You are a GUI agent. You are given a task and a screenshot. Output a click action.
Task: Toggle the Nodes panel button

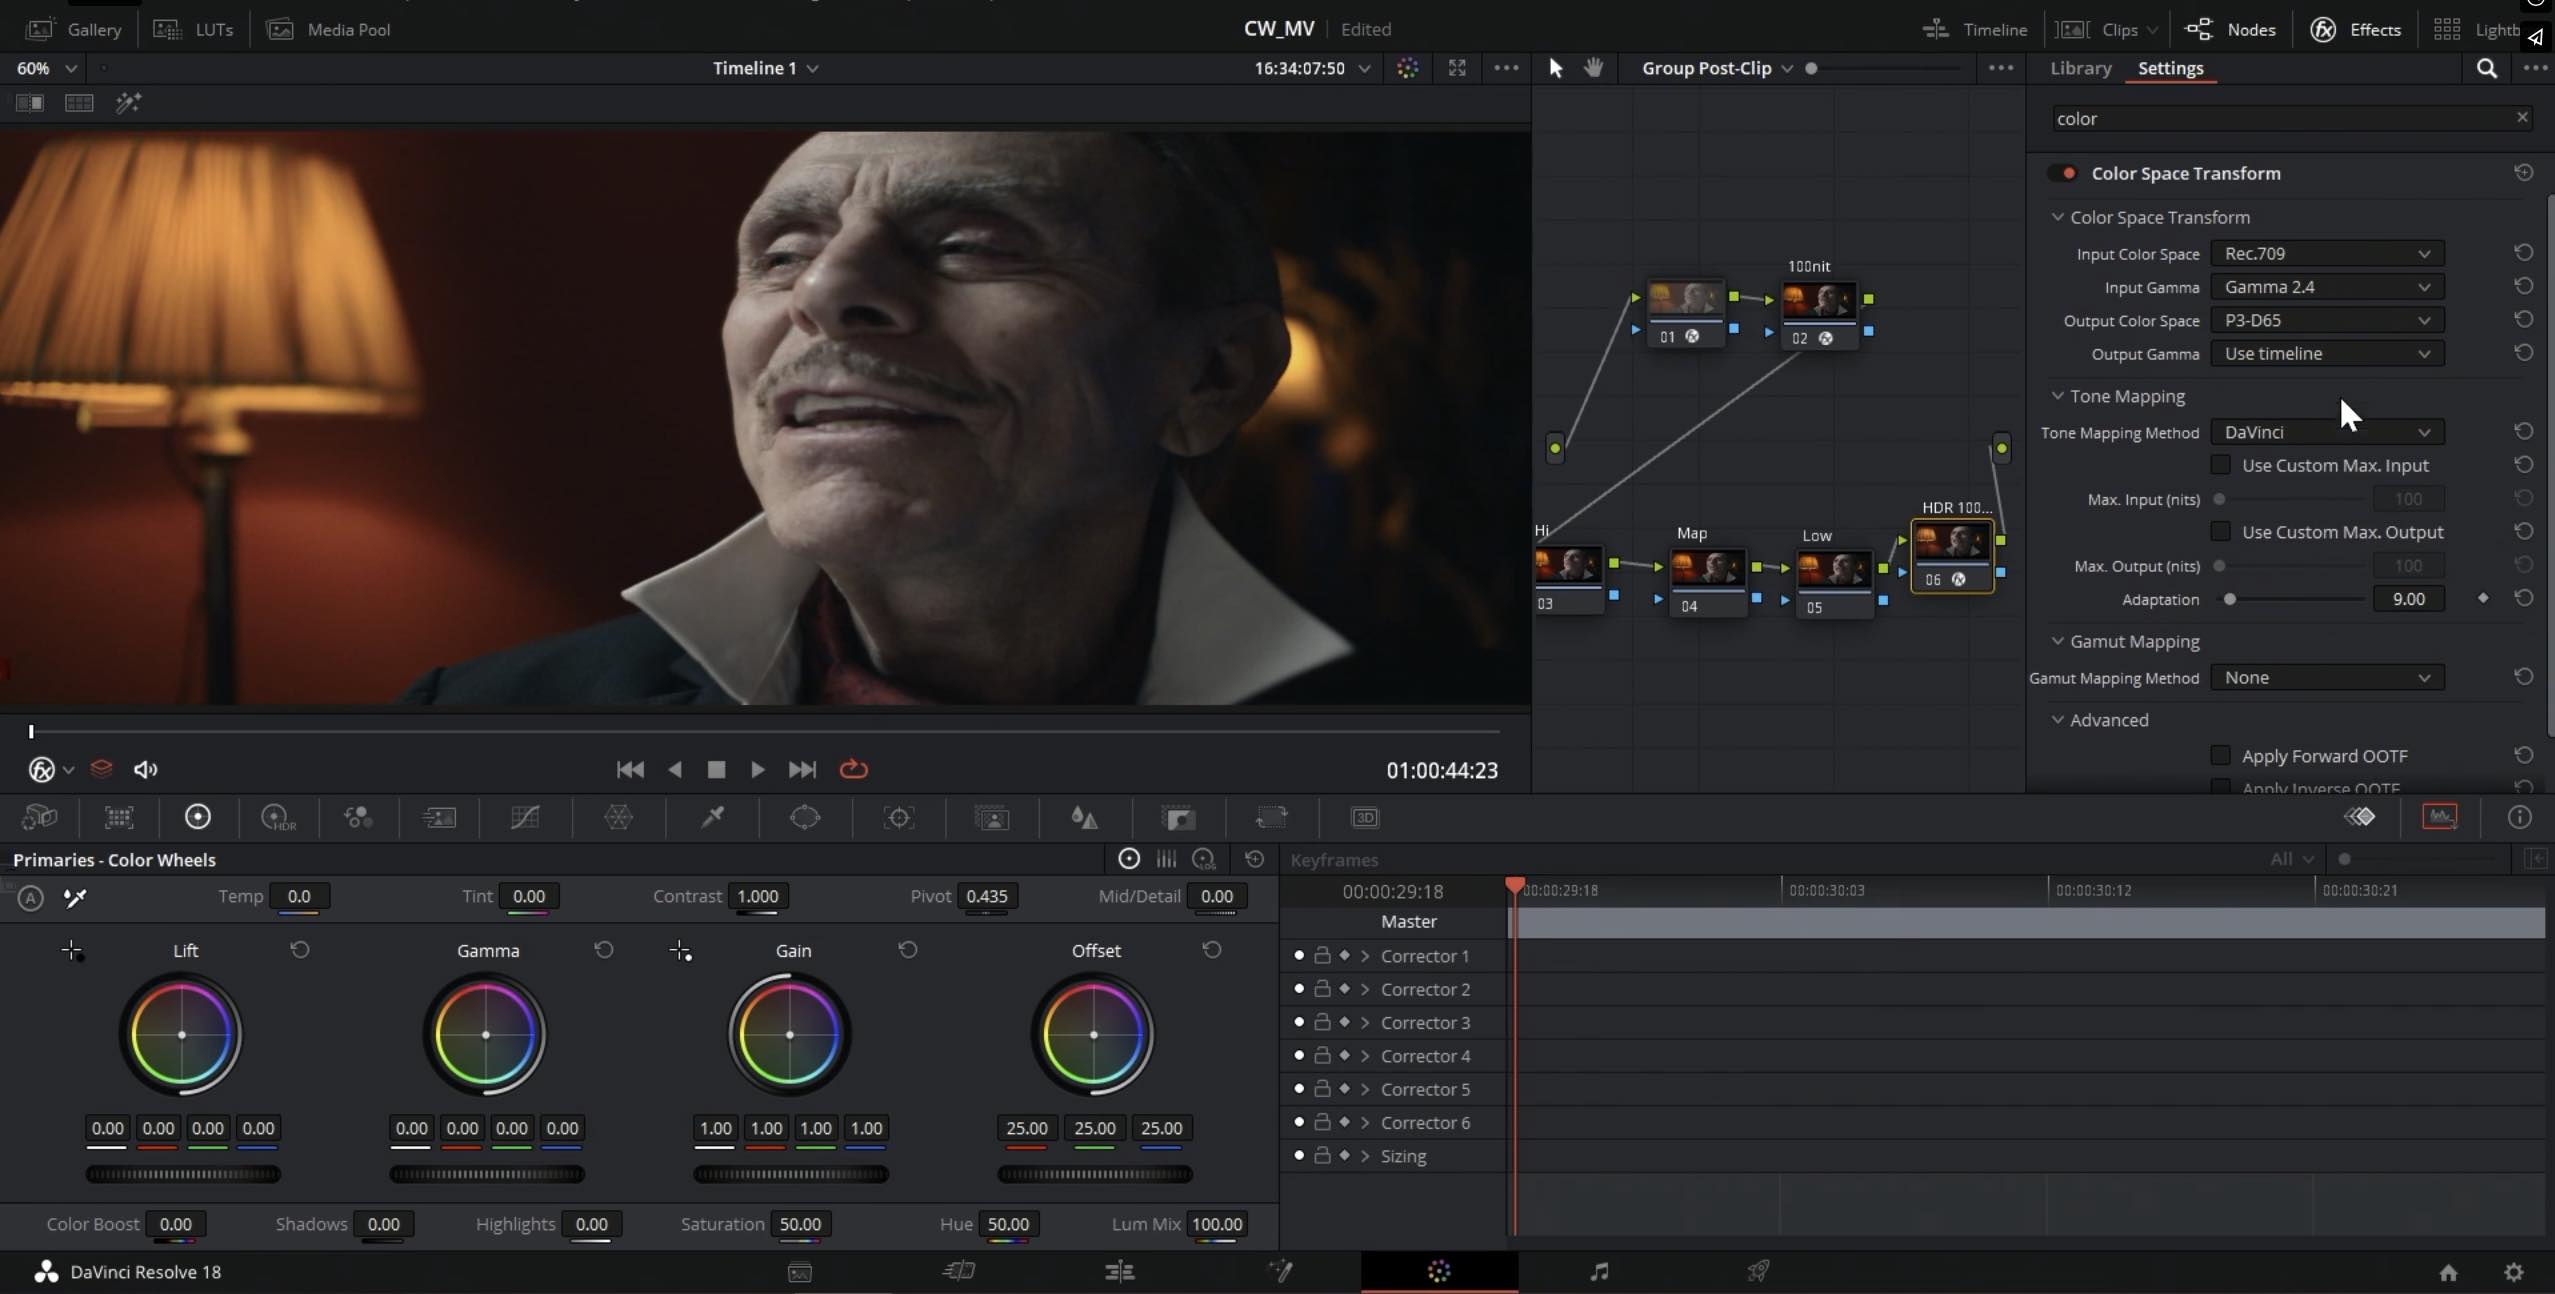pyautogui.click(x=2231, y=29)
